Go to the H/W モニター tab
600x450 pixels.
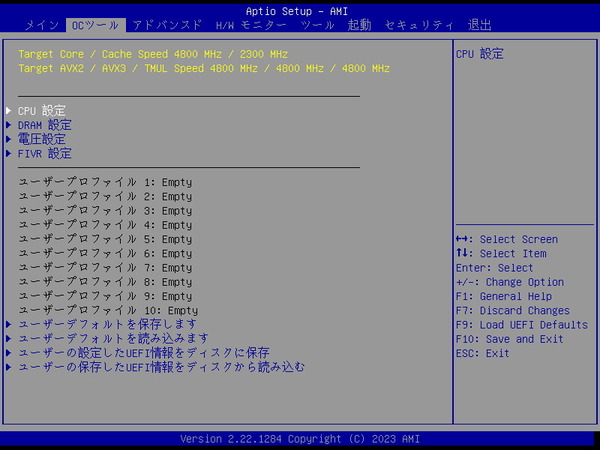point(251,26)
